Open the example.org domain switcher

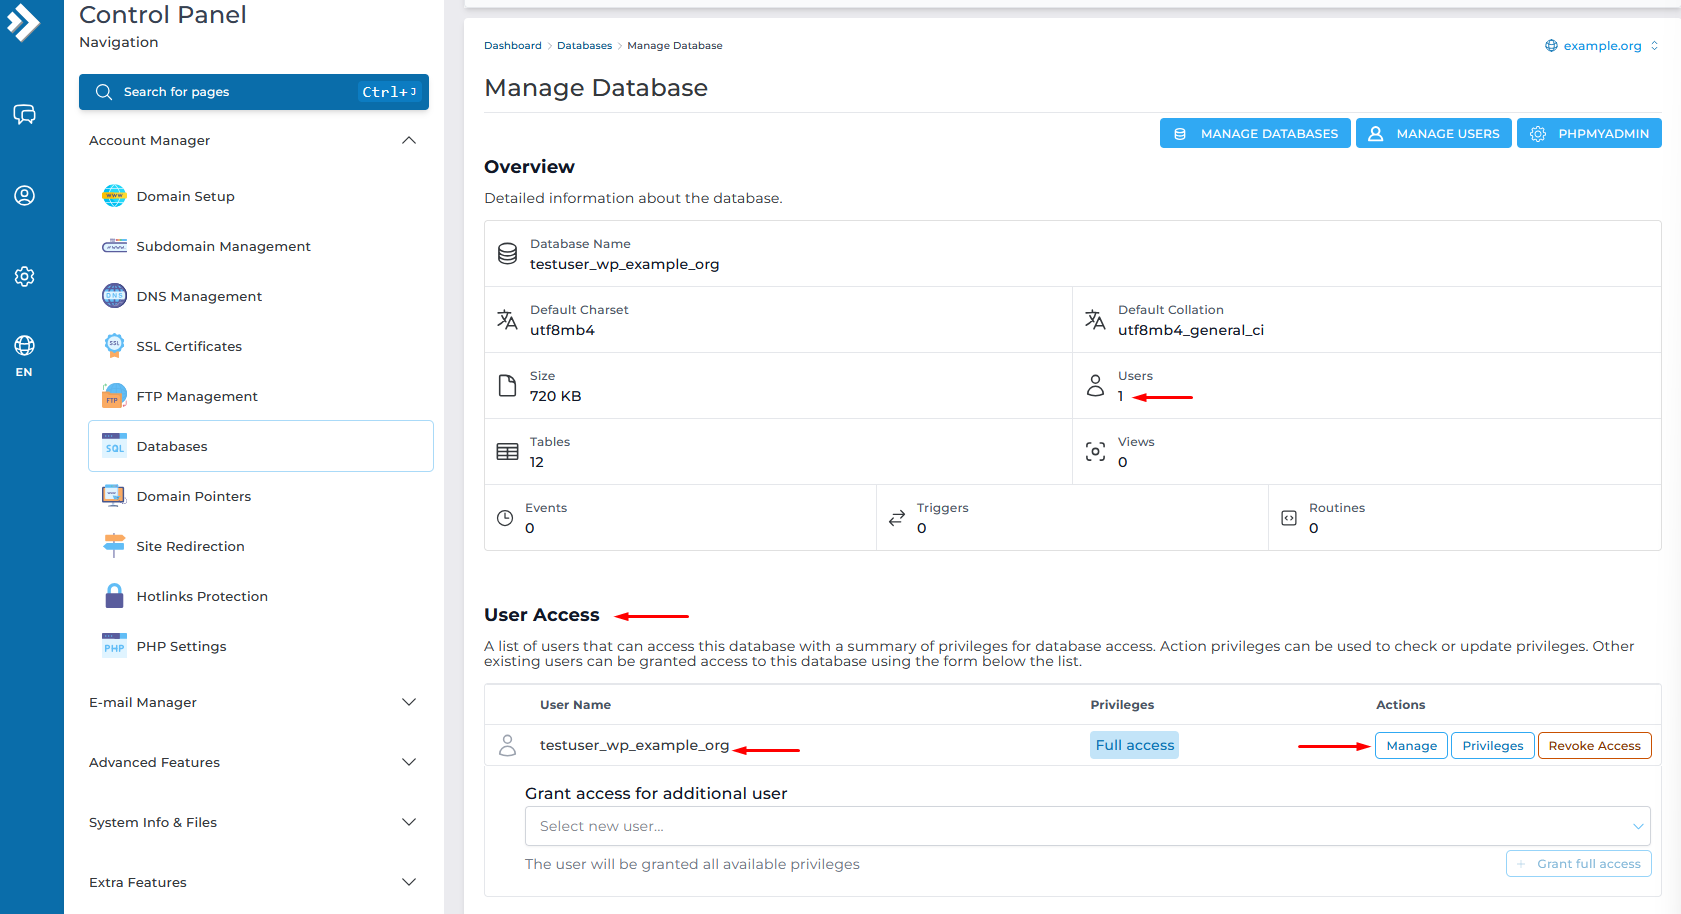1601,46
